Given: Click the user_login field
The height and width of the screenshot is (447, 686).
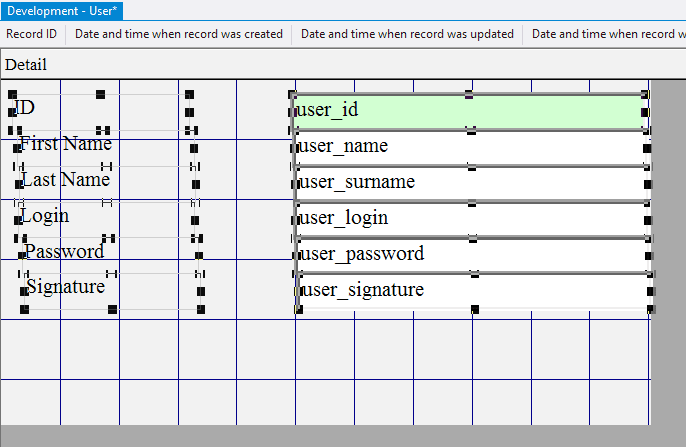Looking at the screenshot, I should pos(470,219).
